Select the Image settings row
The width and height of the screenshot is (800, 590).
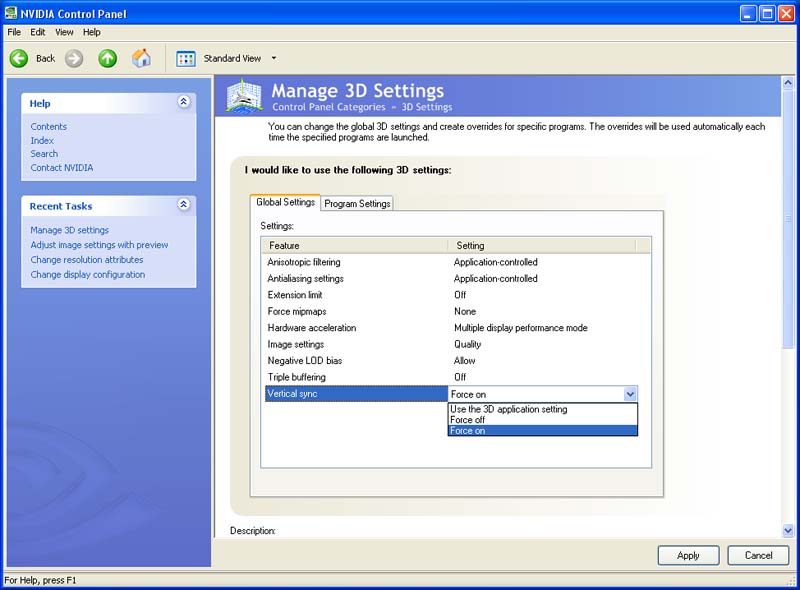(452, 344)
